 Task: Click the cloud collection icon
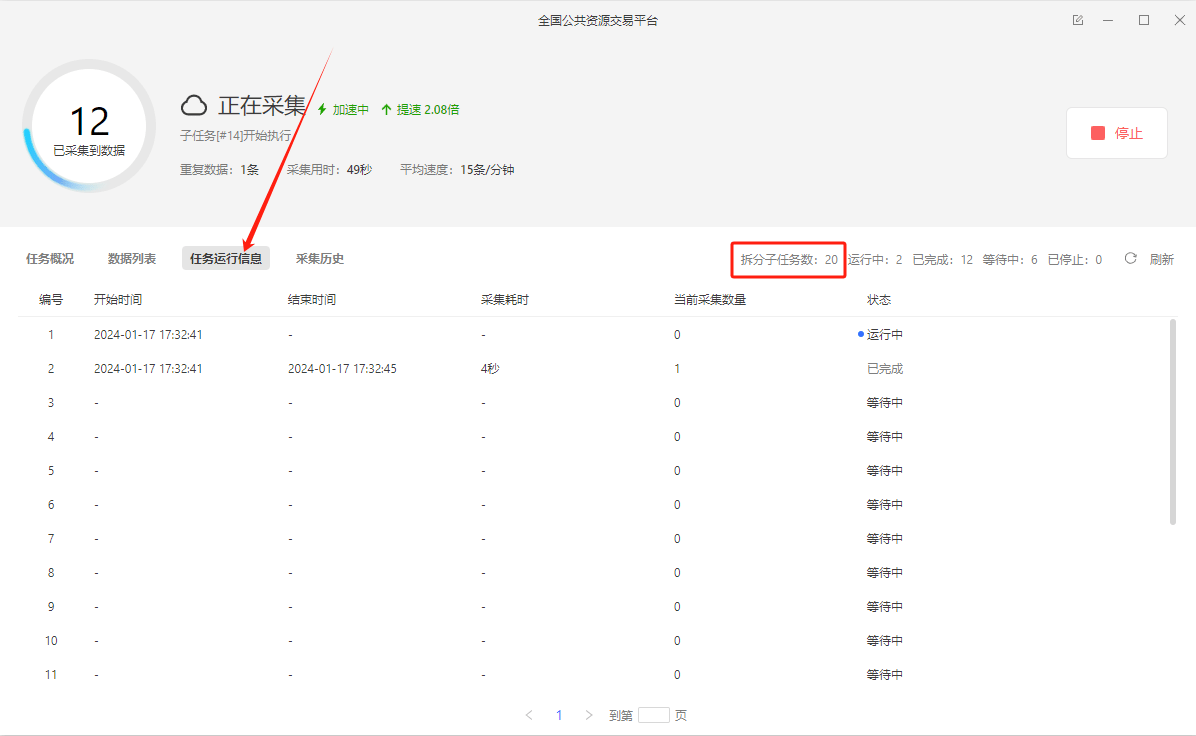pos(194,105)
